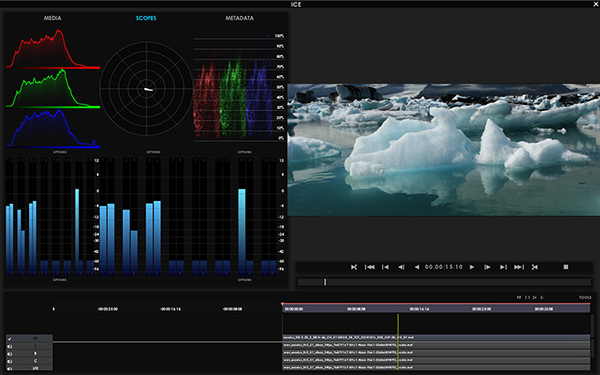Step one frame backward
The width and height of the screenshot is (600, 375).
(401, 267)
